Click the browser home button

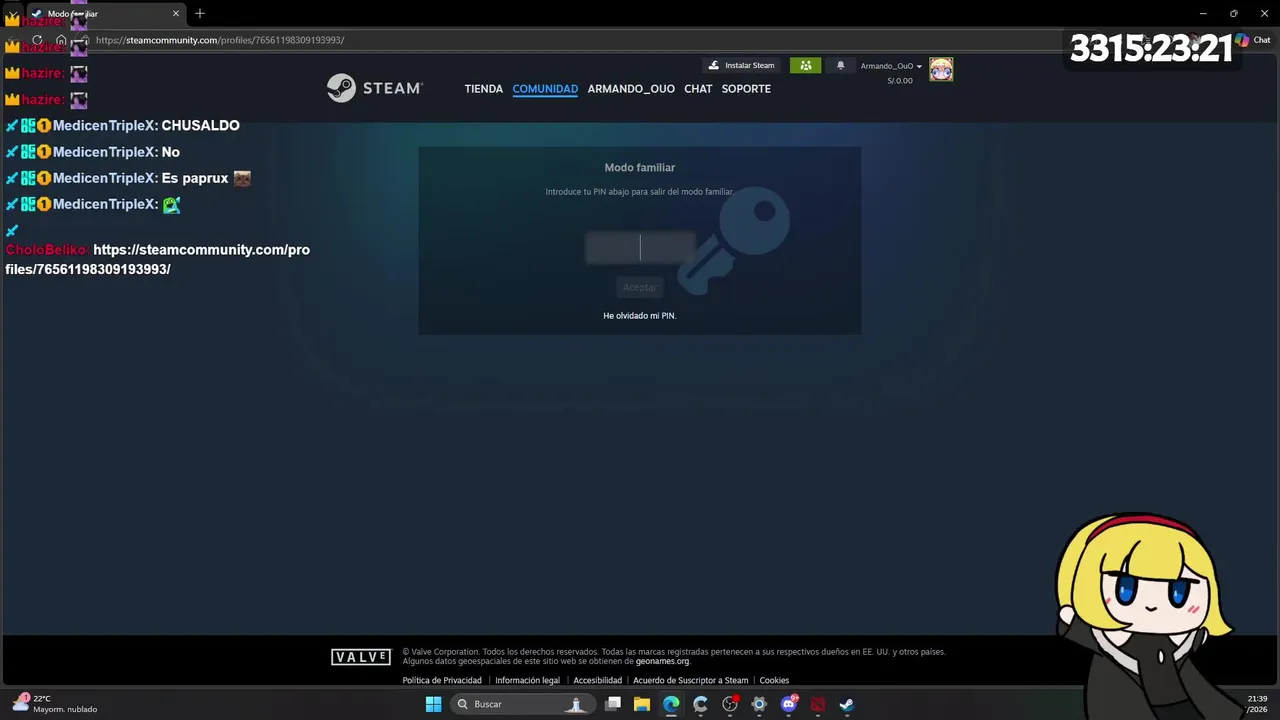click(61, 40)
